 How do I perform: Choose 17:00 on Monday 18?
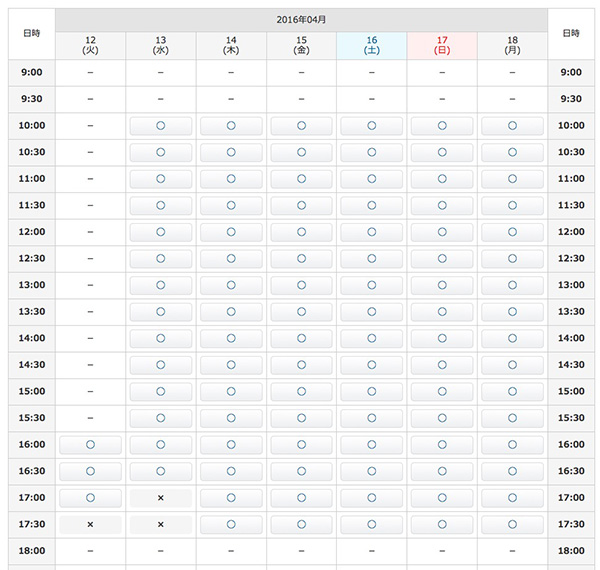click(512, 497)
